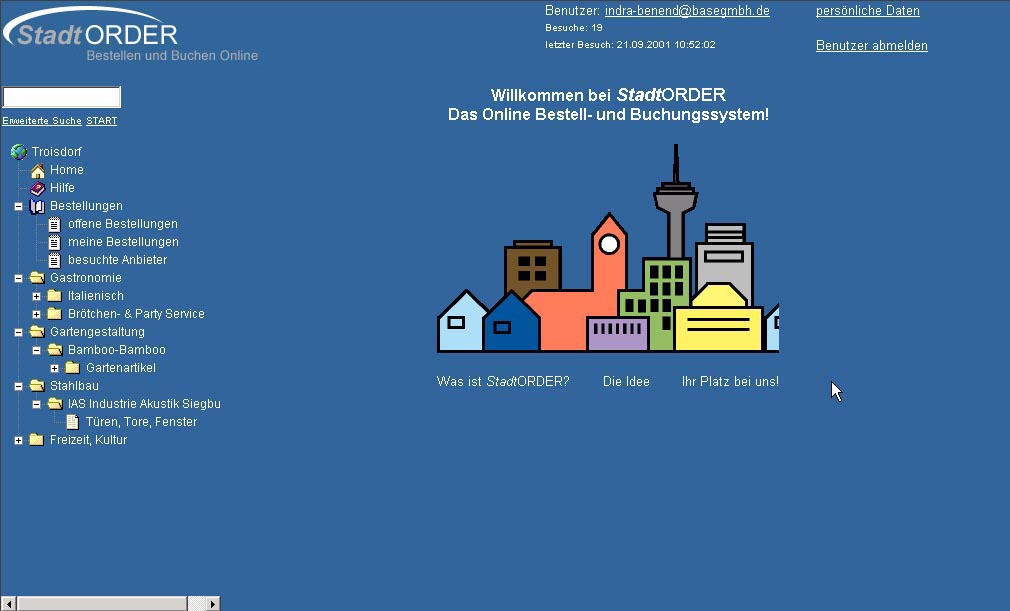Open the Erweiterte Suche link
The image size is (1010, 611).
point(42,121)
